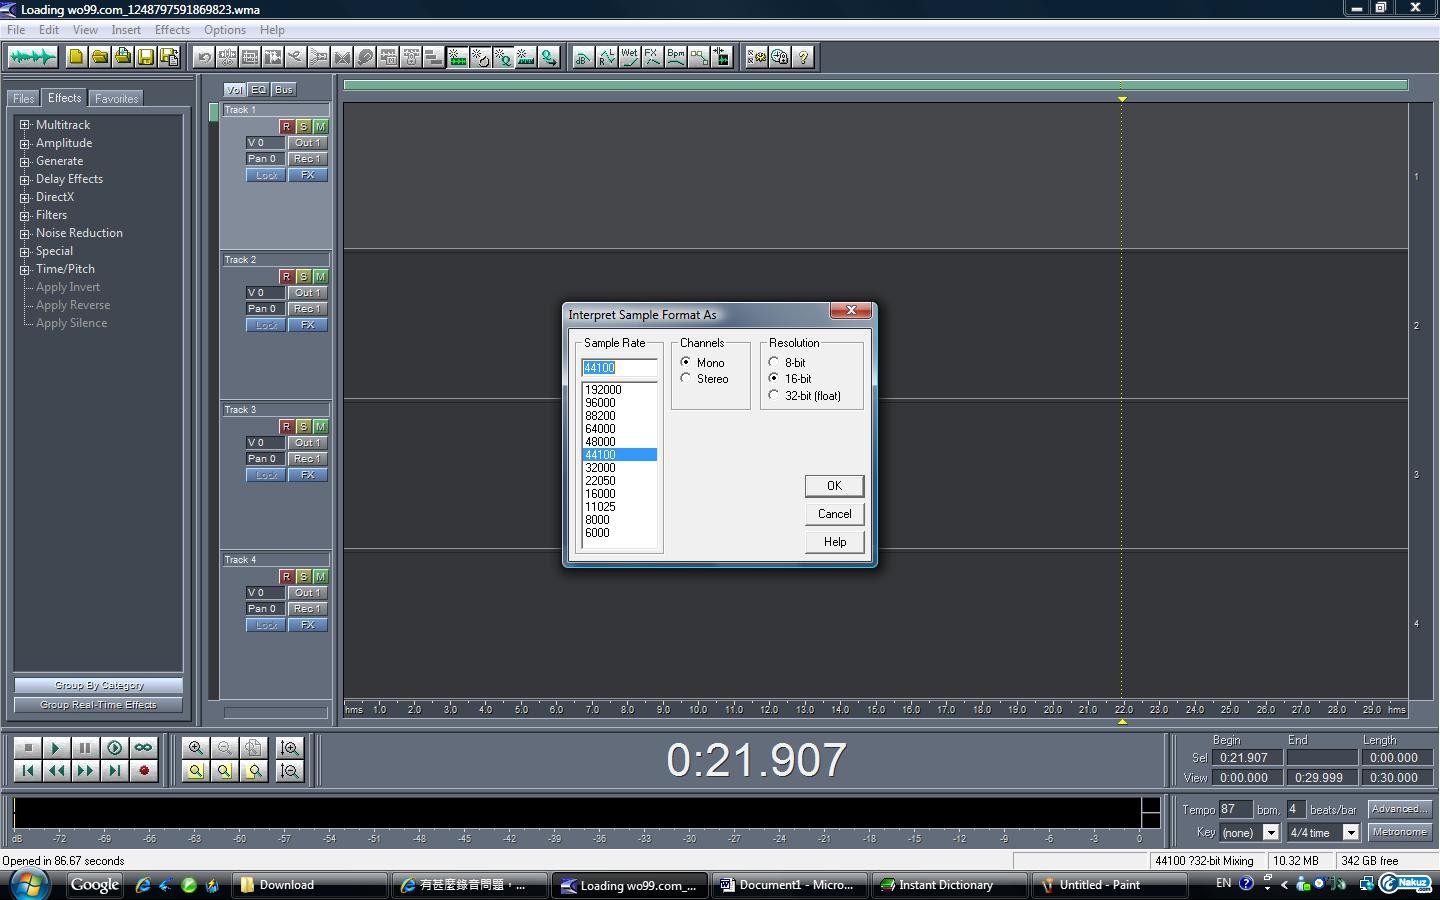Viewport: 1440px width, 900px height.
Task: Toggle the L/R pan envelopes icon
Action: 606,57
